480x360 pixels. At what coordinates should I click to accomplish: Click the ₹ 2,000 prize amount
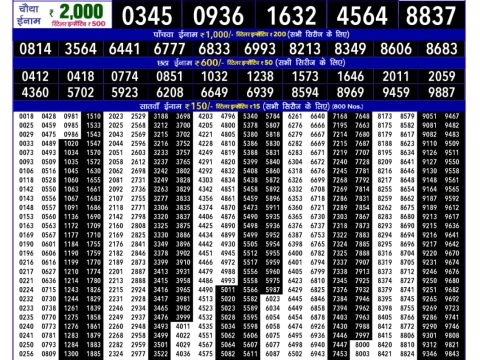76,12
